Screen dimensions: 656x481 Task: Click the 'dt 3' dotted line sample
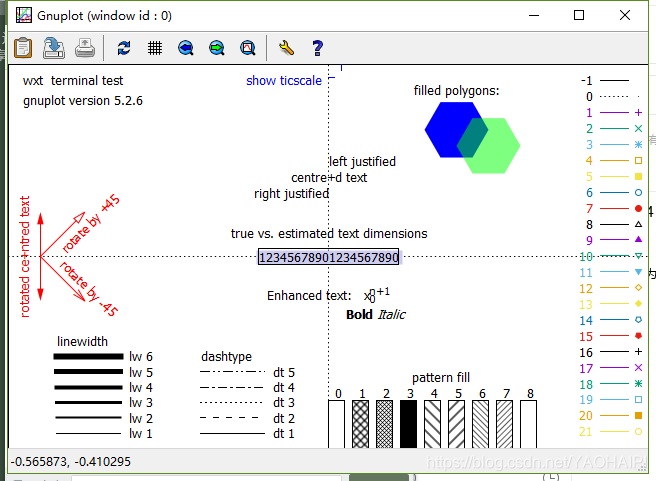(232, 403)
